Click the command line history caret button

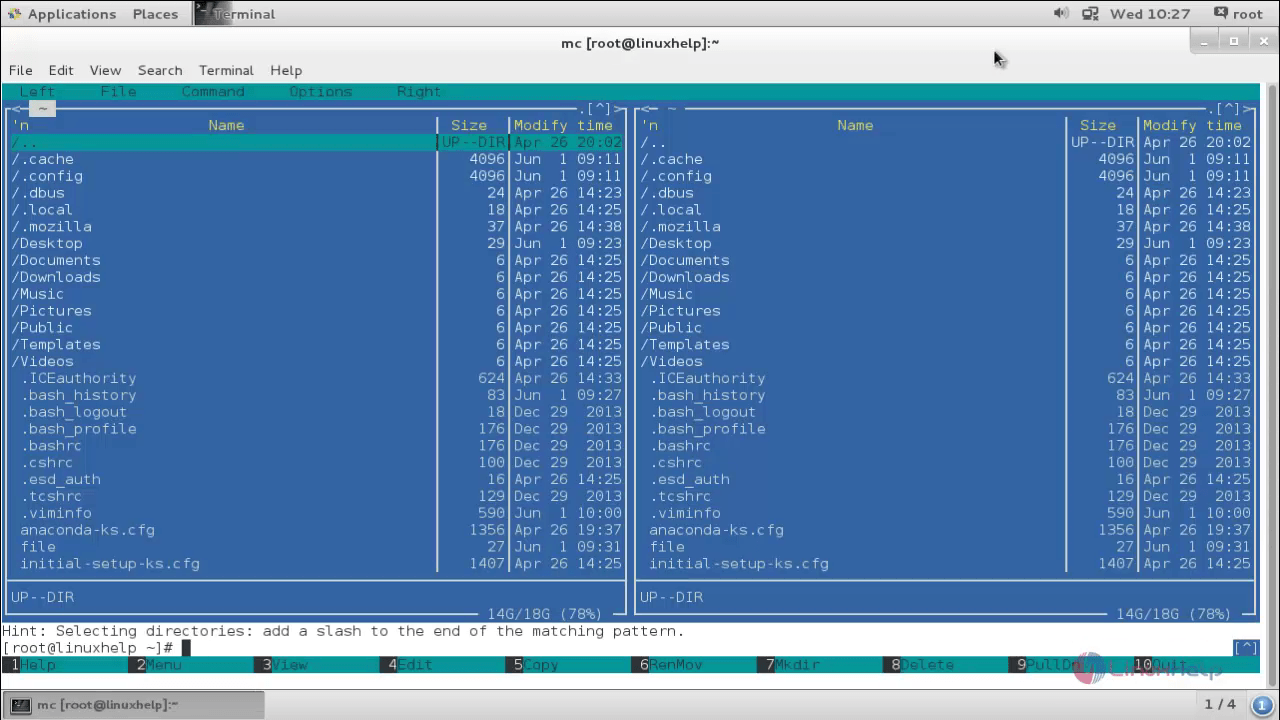[1245, 648]
